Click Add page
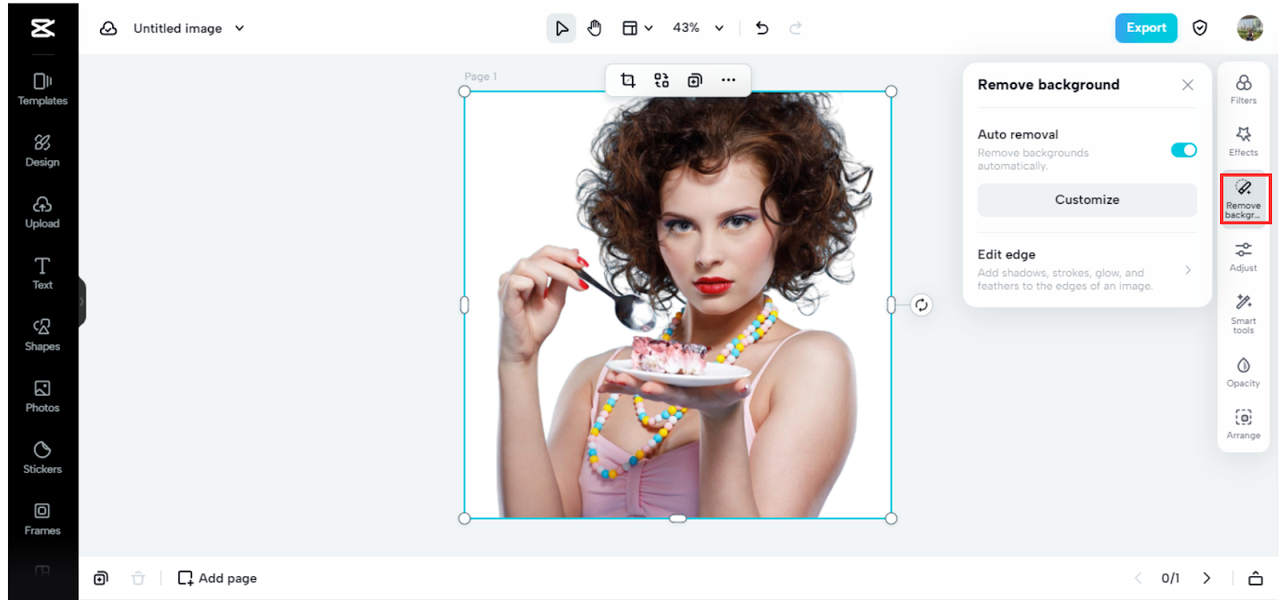Image resolution: width=1280 pixels, height=600 pixels. (x=217, y=578)
